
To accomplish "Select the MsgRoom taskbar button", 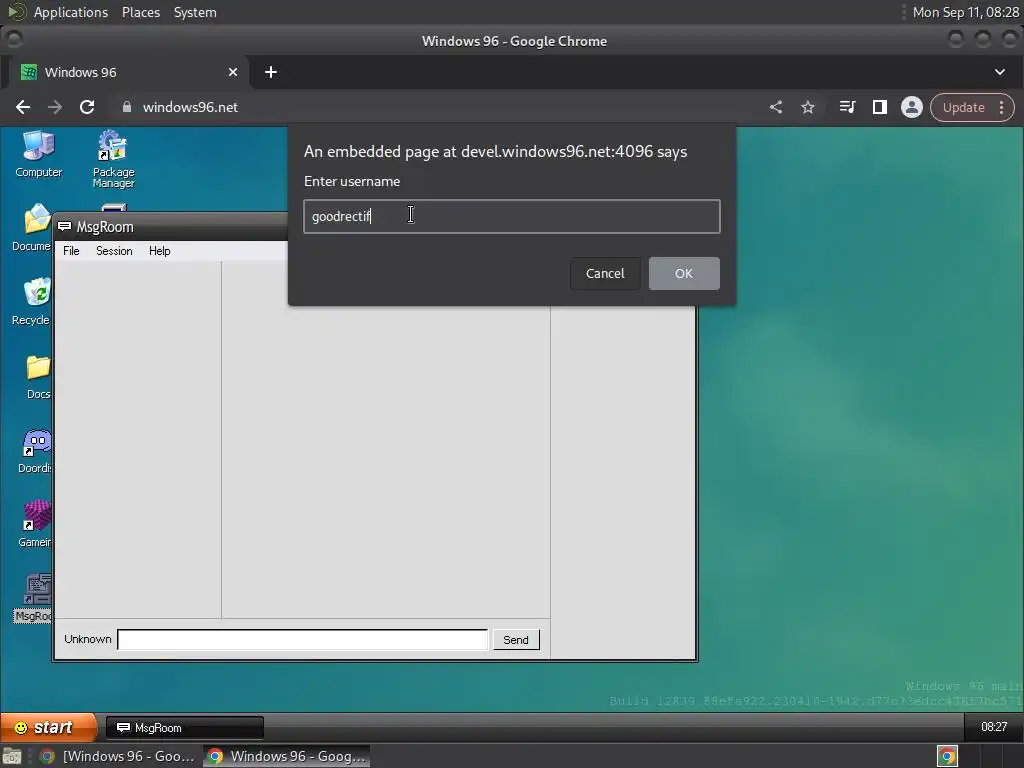I will tap(184, 728).
